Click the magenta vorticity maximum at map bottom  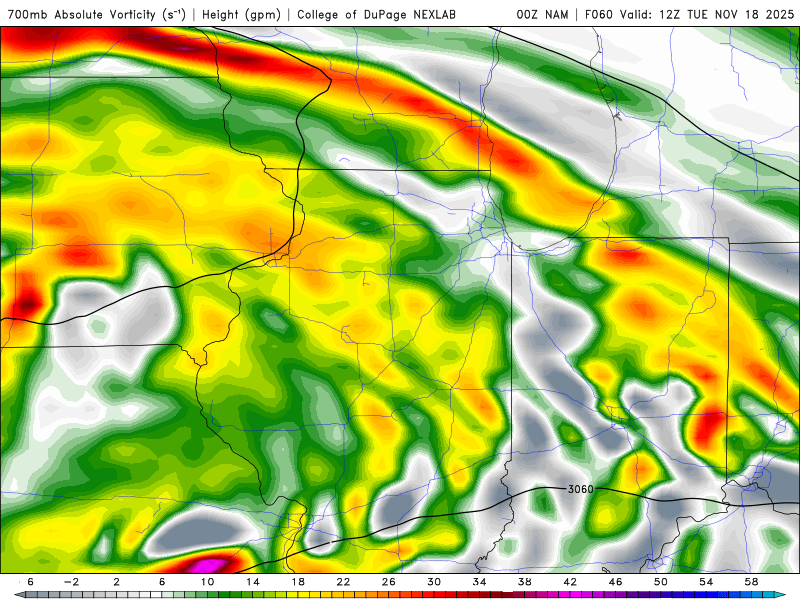pos(209,566)
